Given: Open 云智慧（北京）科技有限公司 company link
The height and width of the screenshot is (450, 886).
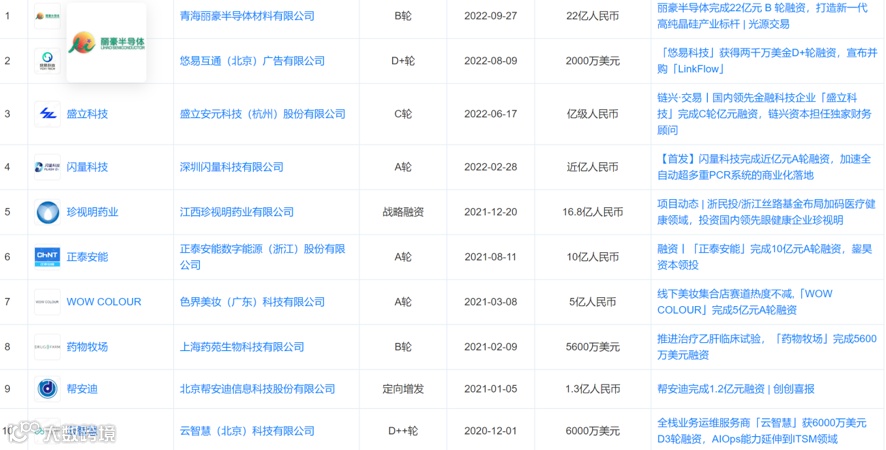Looking at the screenshot, I should (247, 431).
